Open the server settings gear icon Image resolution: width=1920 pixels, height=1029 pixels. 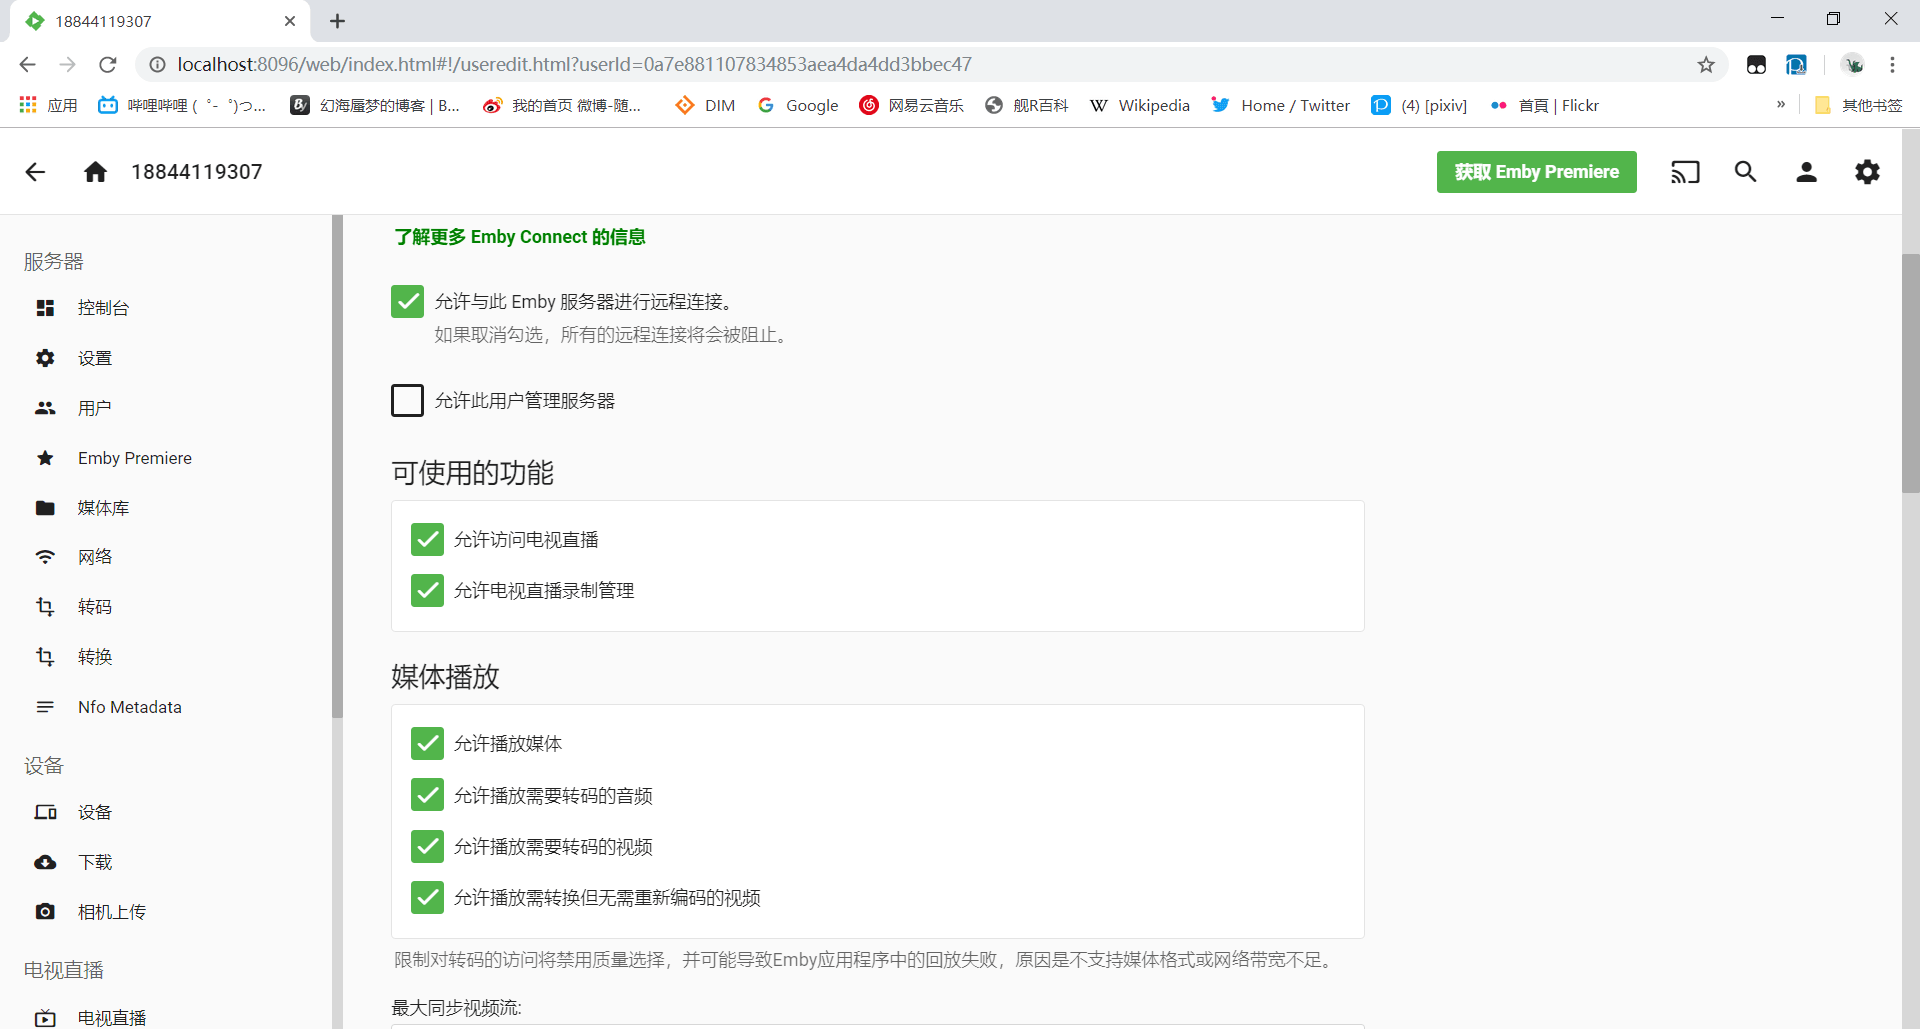coord(1867,172)
